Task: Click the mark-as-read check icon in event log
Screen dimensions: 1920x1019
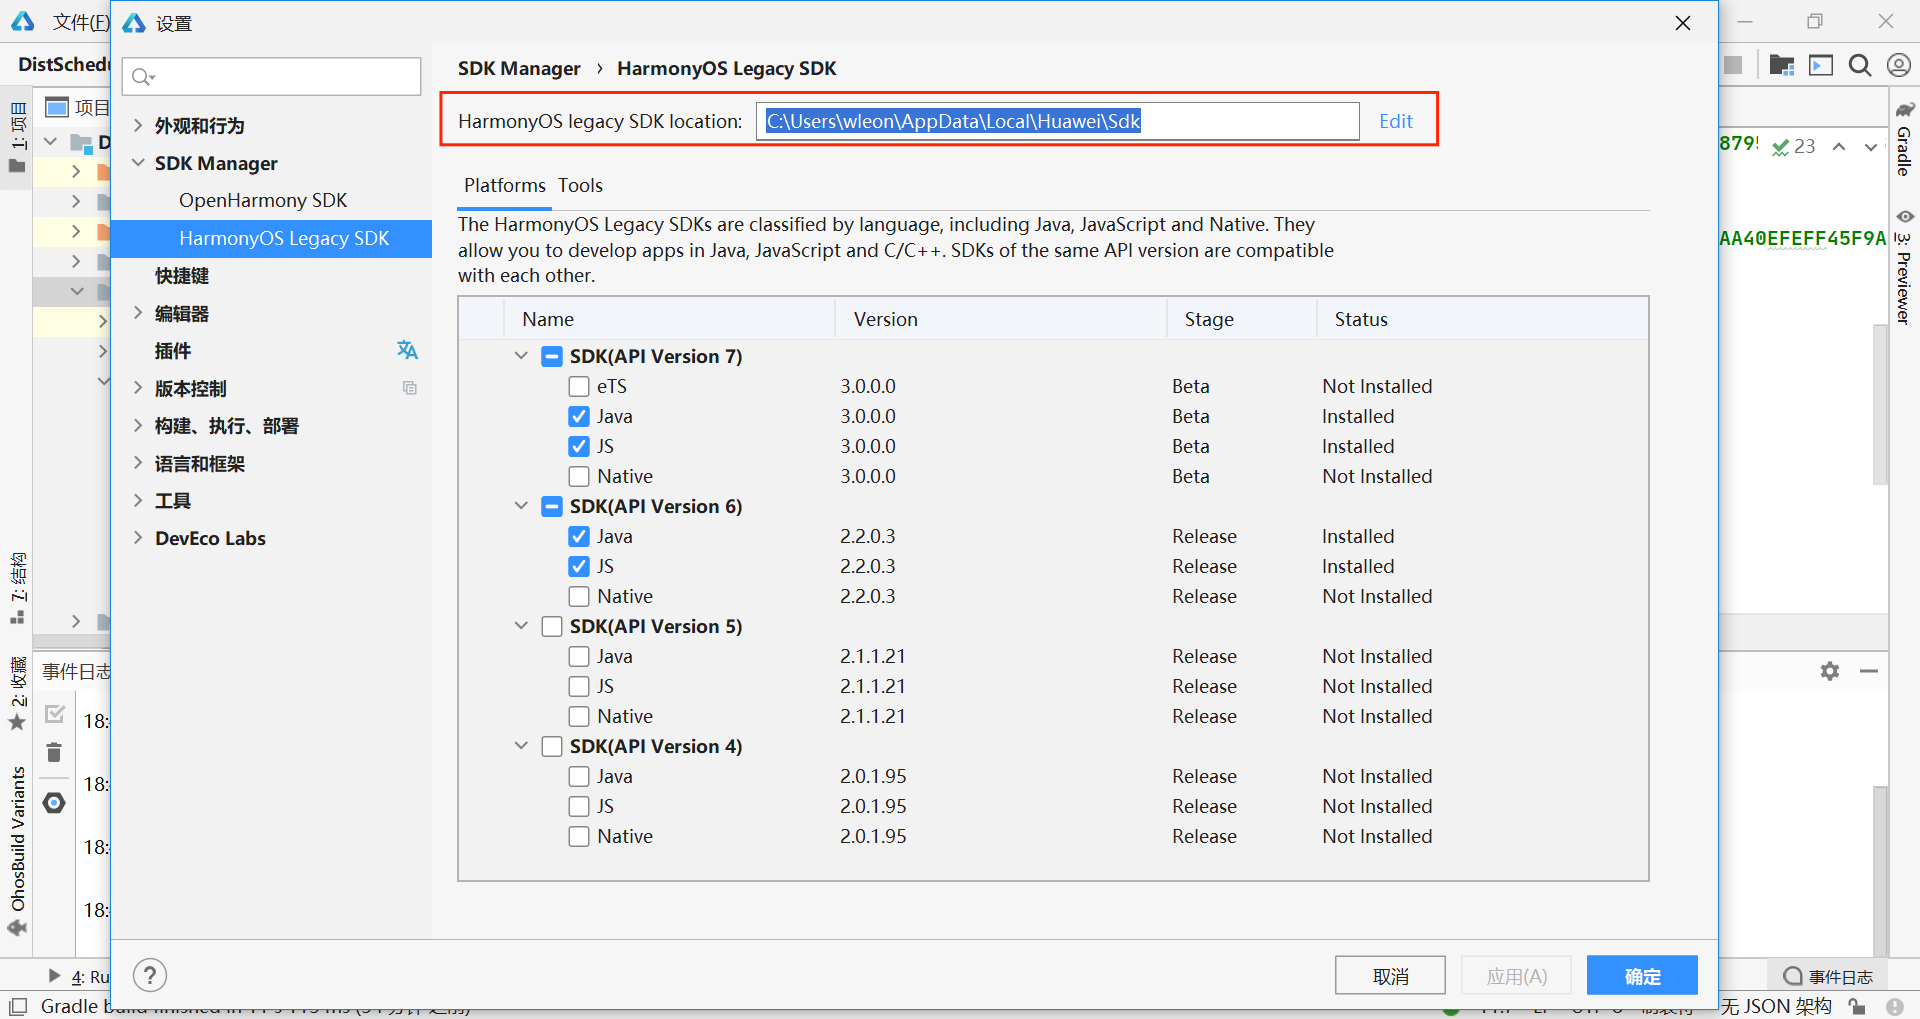Action: tap(55, 714)
